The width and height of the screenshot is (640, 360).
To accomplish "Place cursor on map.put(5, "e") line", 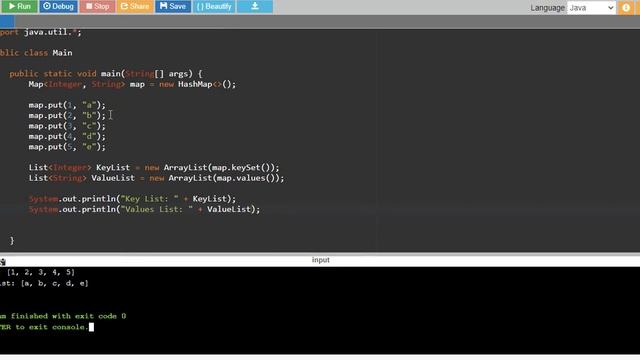I will (67, 147).
